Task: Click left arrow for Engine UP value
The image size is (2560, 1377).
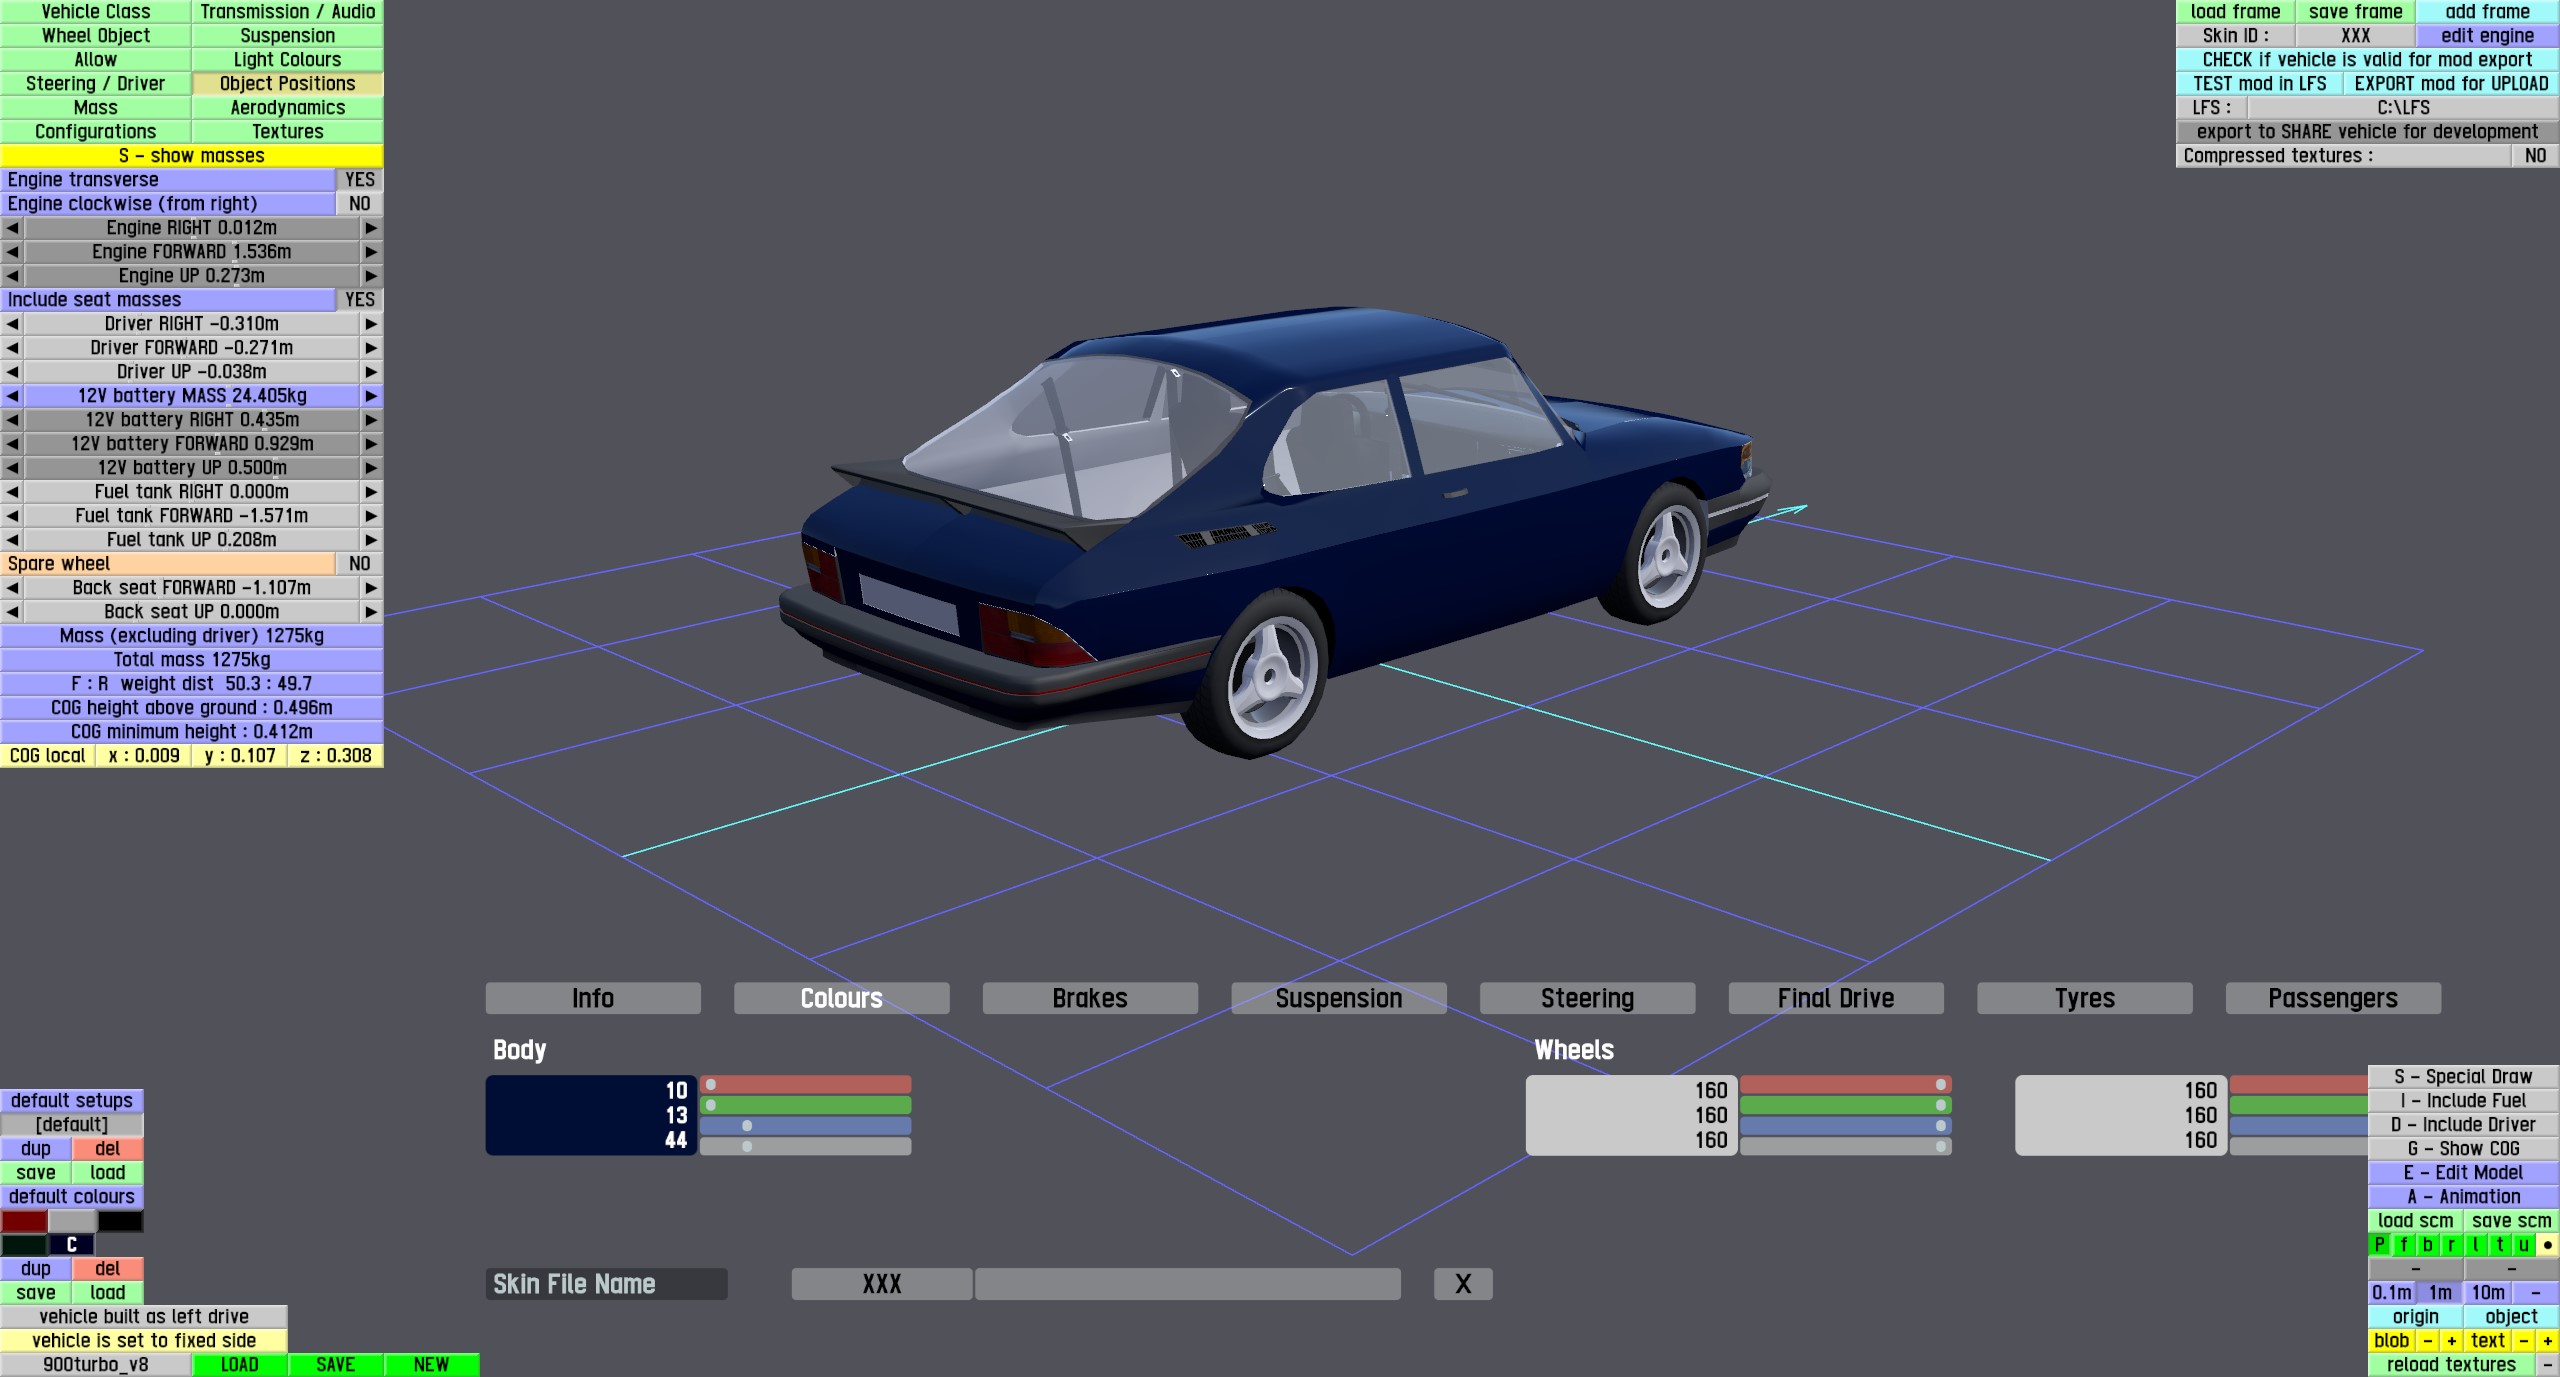Action: [12, 276]
